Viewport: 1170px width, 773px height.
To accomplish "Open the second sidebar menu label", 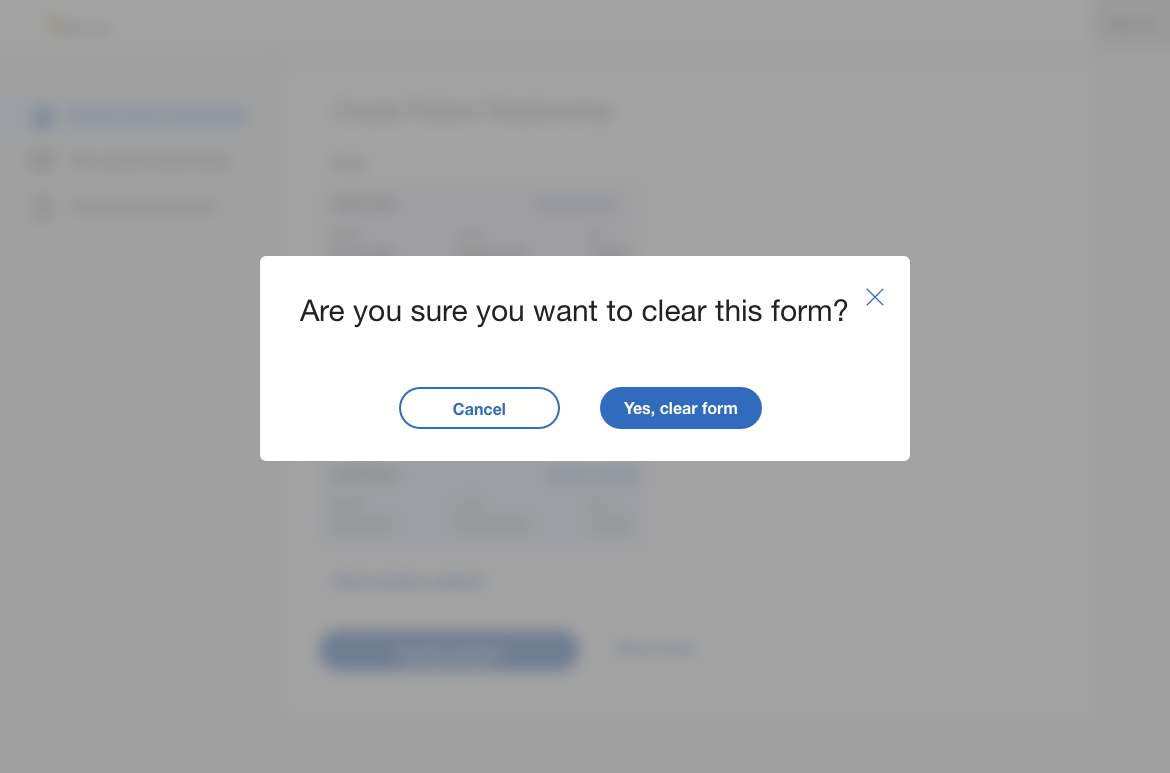I will pos(150,161).
